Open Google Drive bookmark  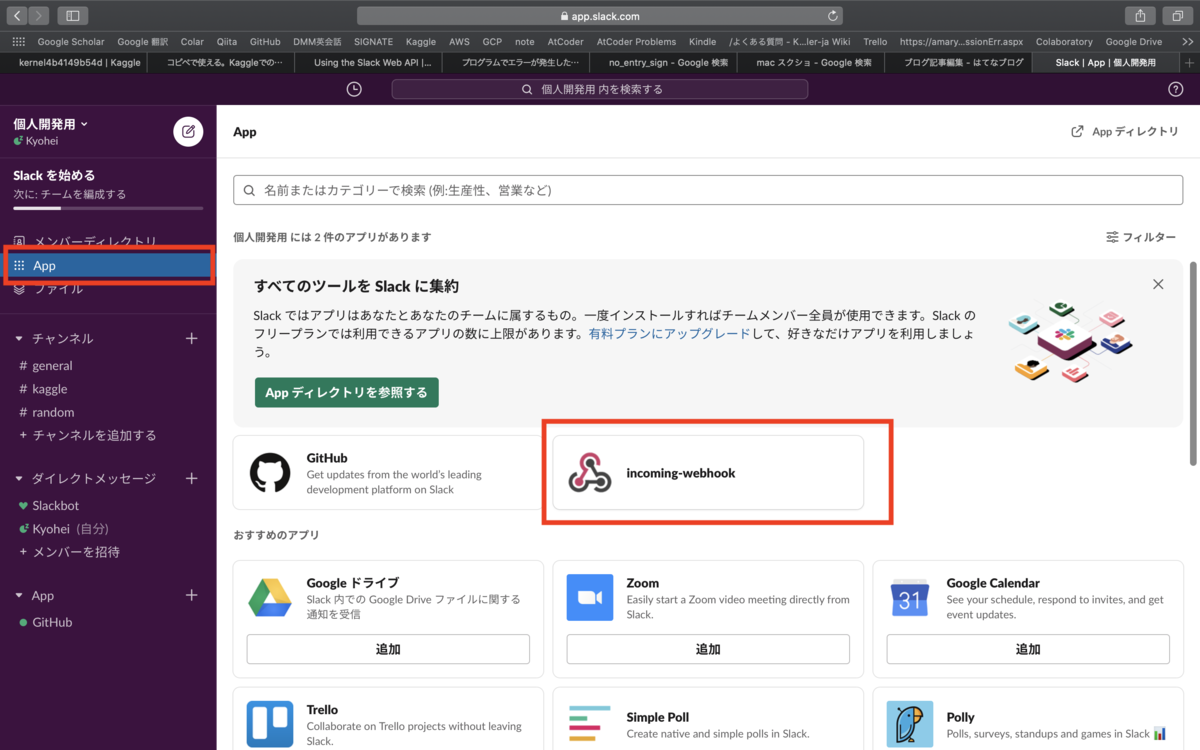[x=1134, y=42]
